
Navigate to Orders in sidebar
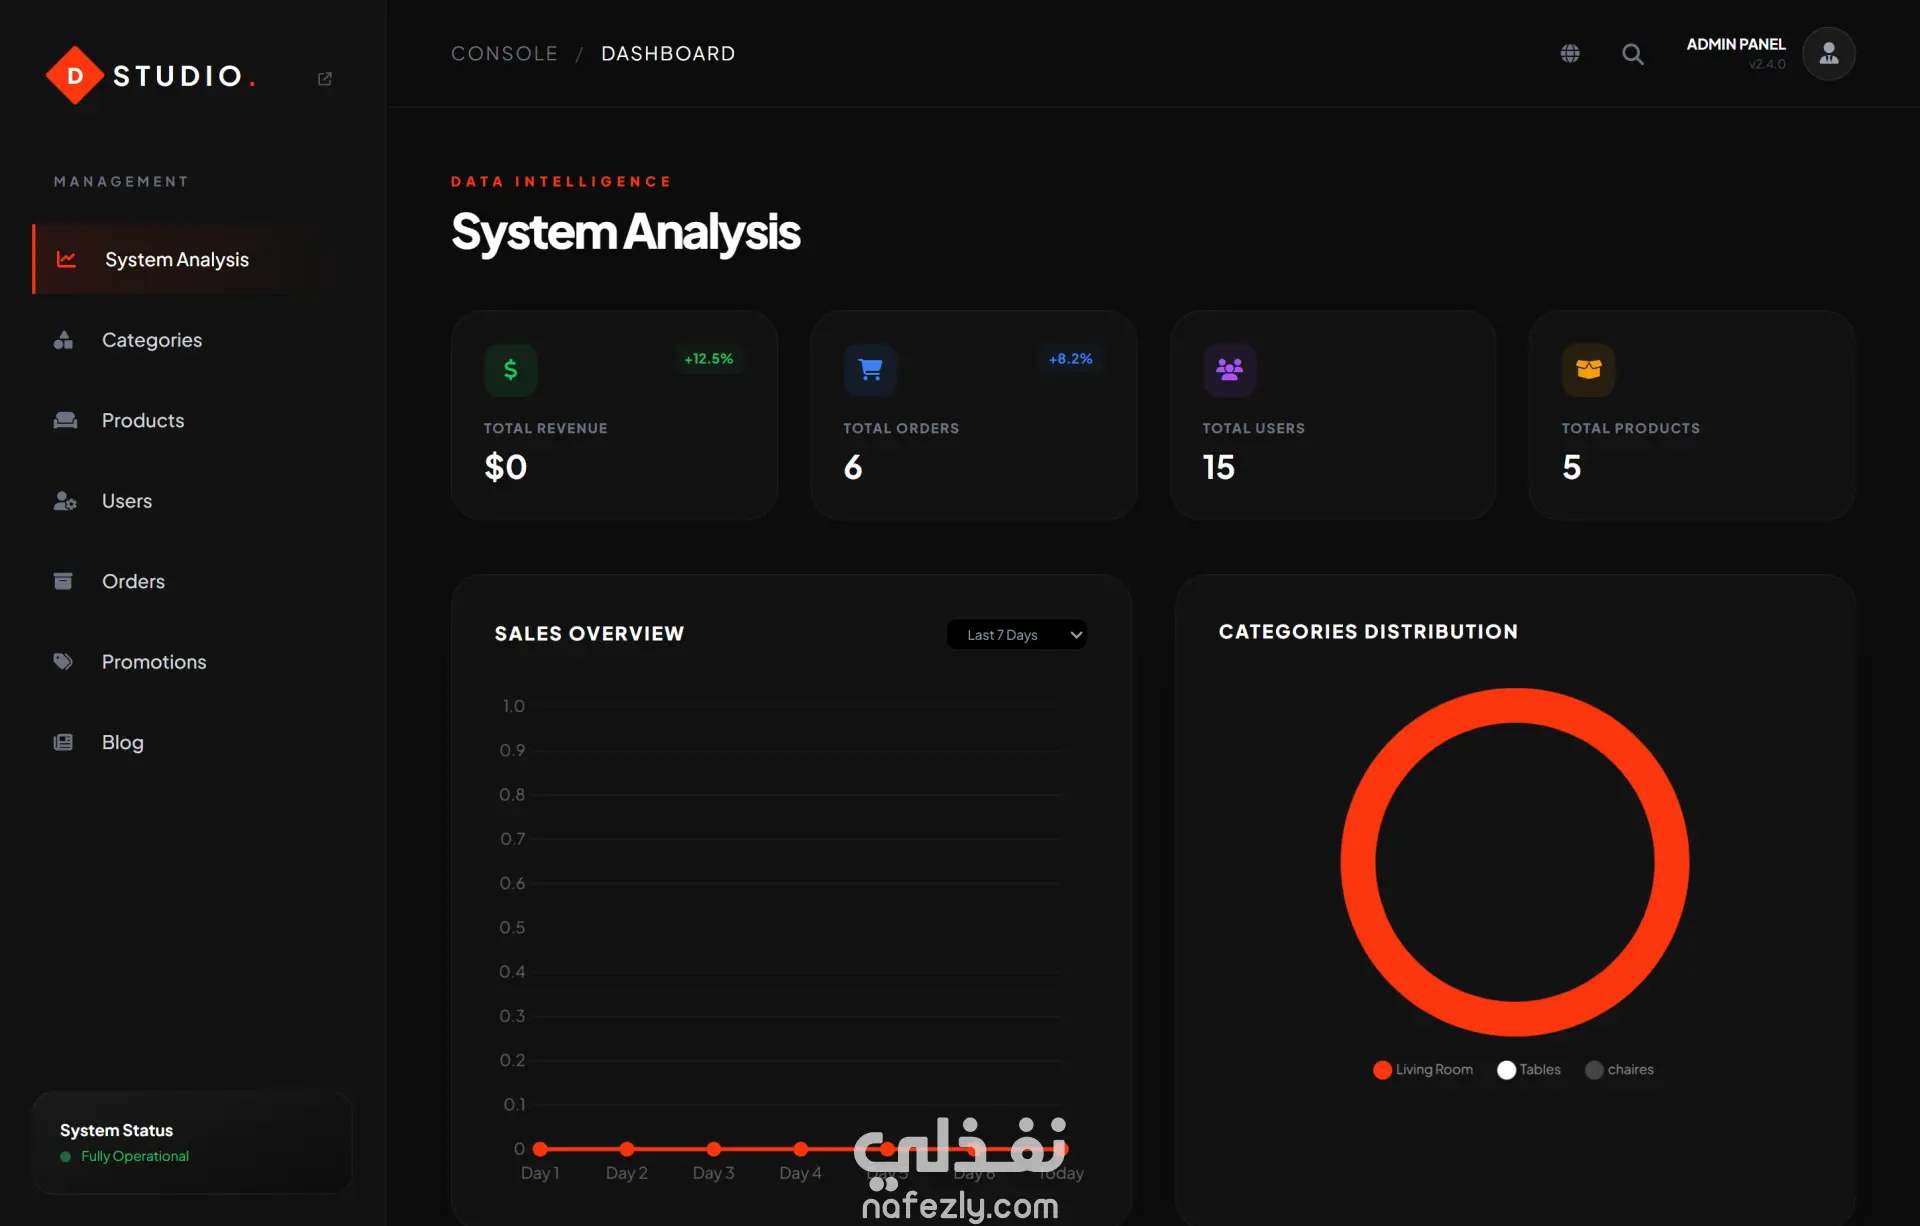point(133,582)
